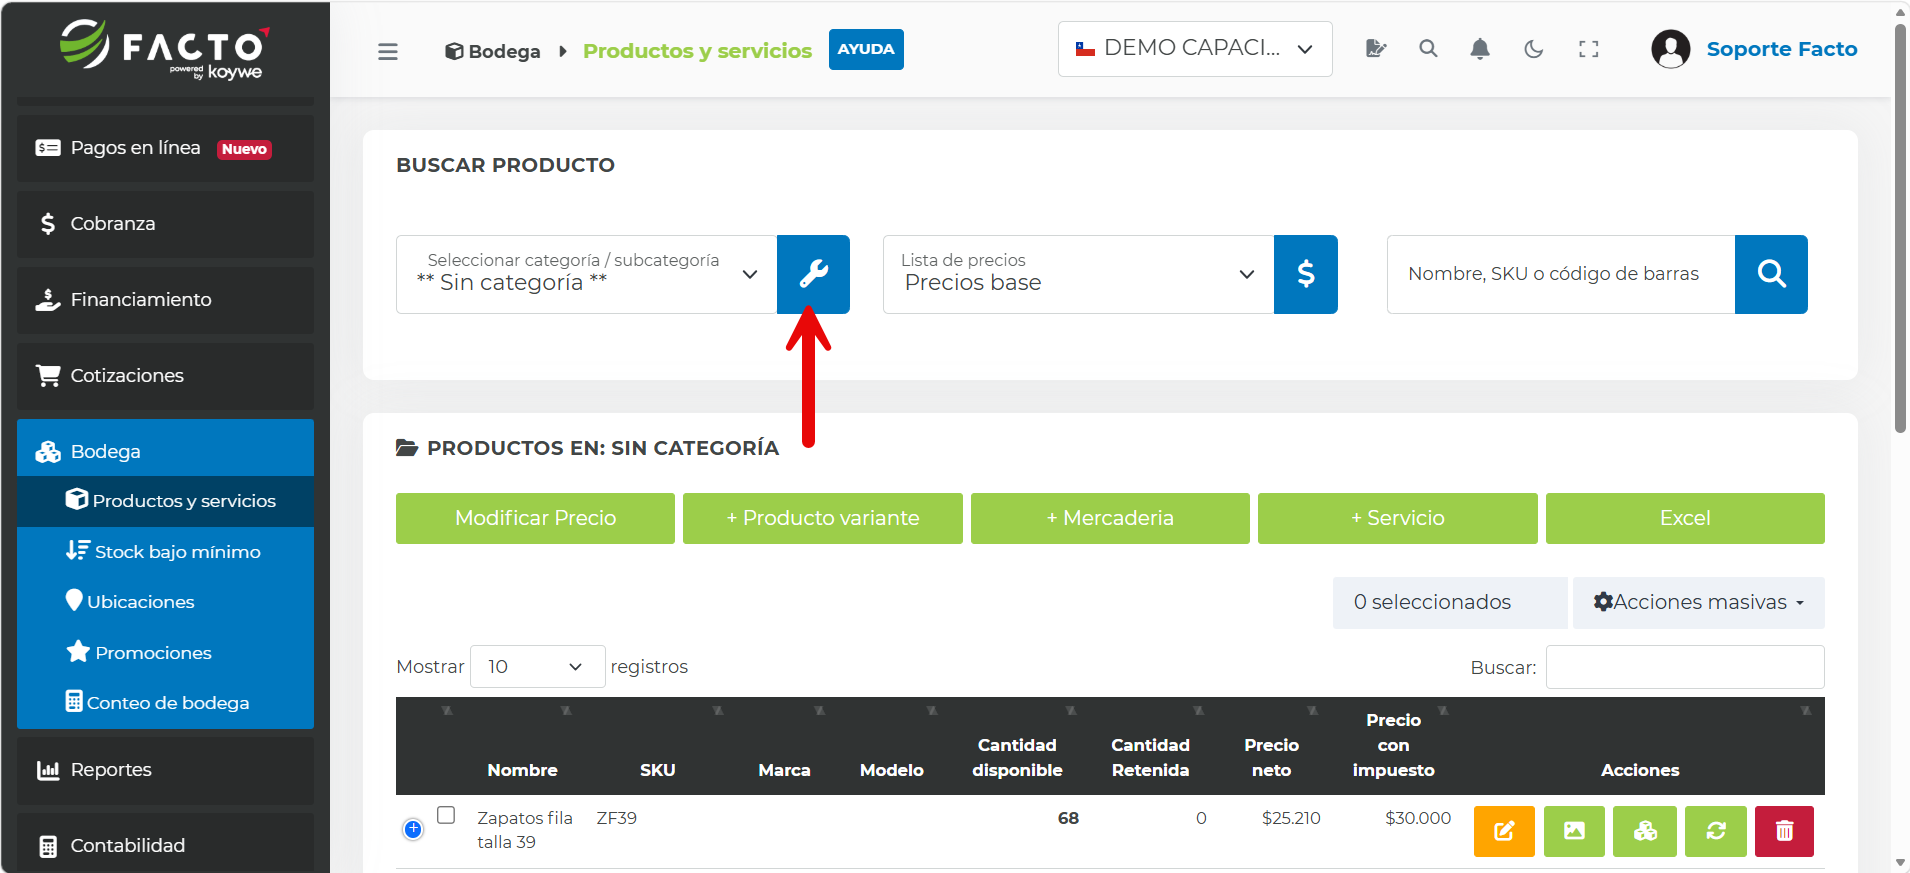Expand the Acciones masivas dropdown
This screenshot has height=873, width=1910.
pyautogui.click(x=1698, y=602)
